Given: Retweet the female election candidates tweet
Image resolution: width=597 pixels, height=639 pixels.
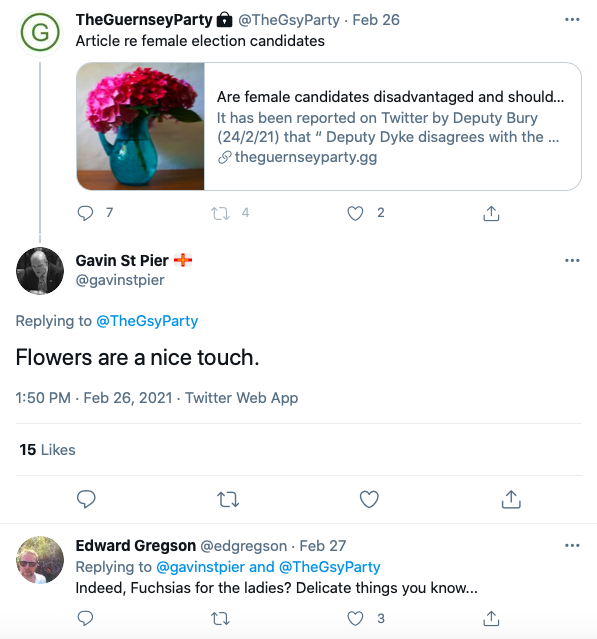Looking at the screenshot, I should point(220,213).
